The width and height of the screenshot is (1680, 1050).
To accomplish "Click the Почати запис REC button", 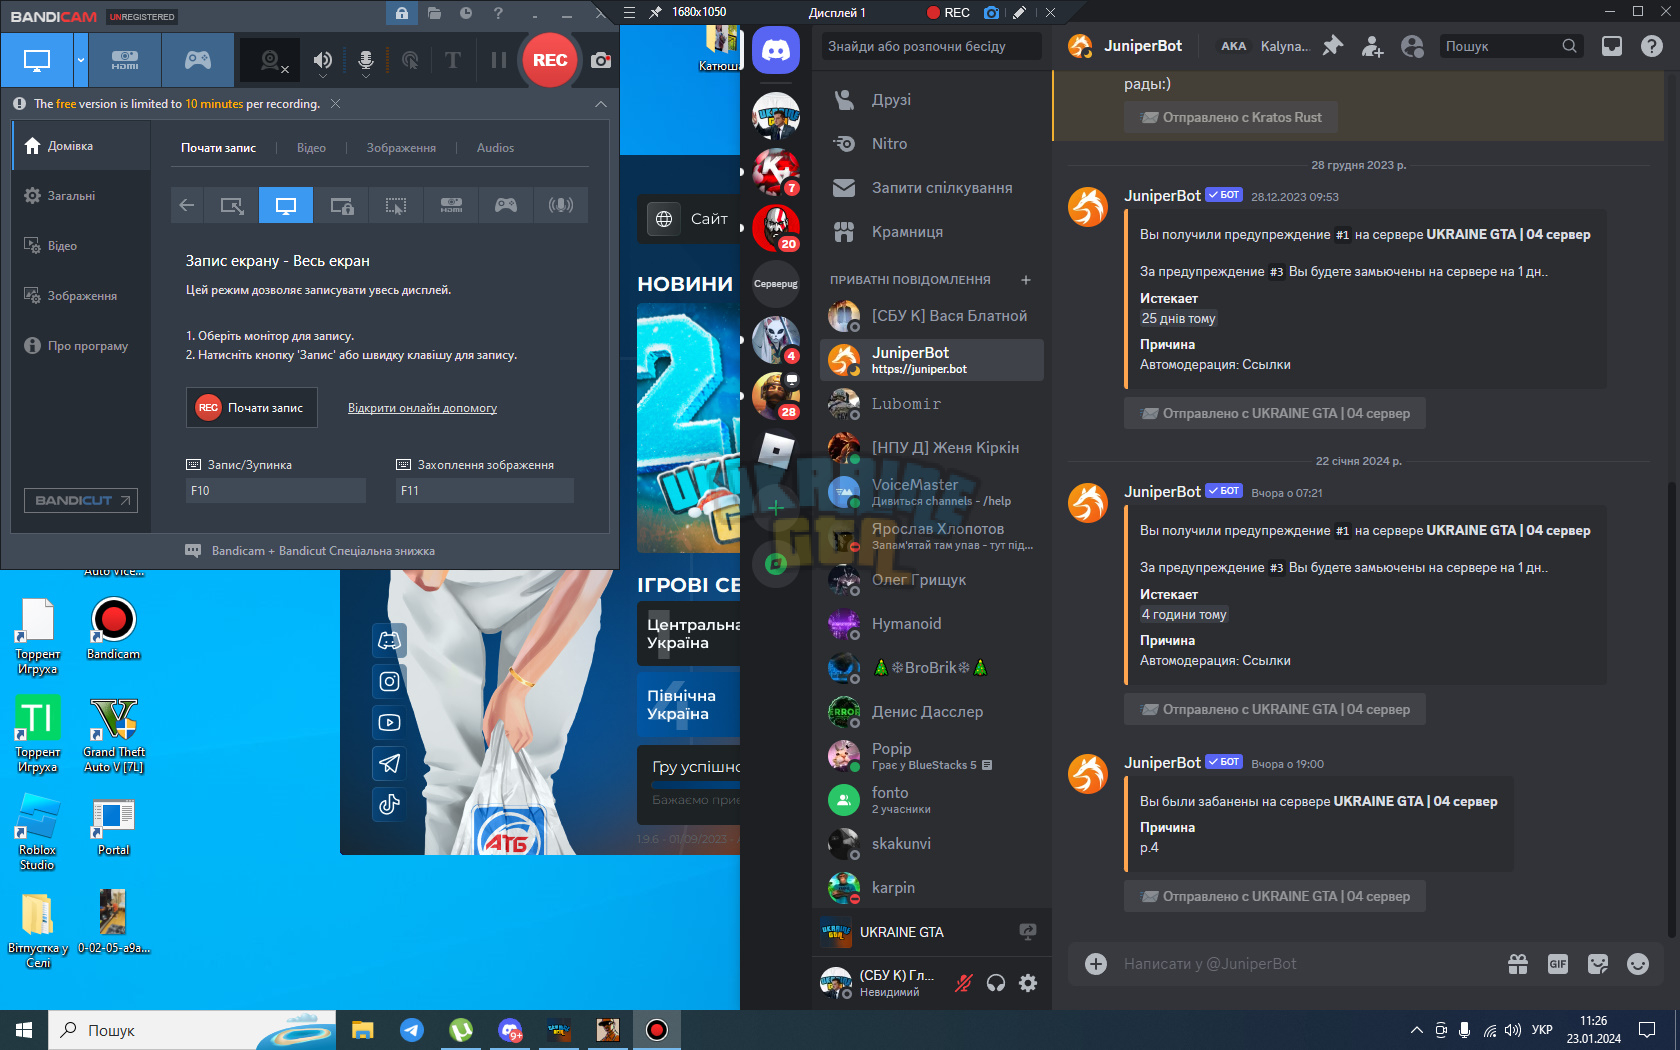I will 252,408.
